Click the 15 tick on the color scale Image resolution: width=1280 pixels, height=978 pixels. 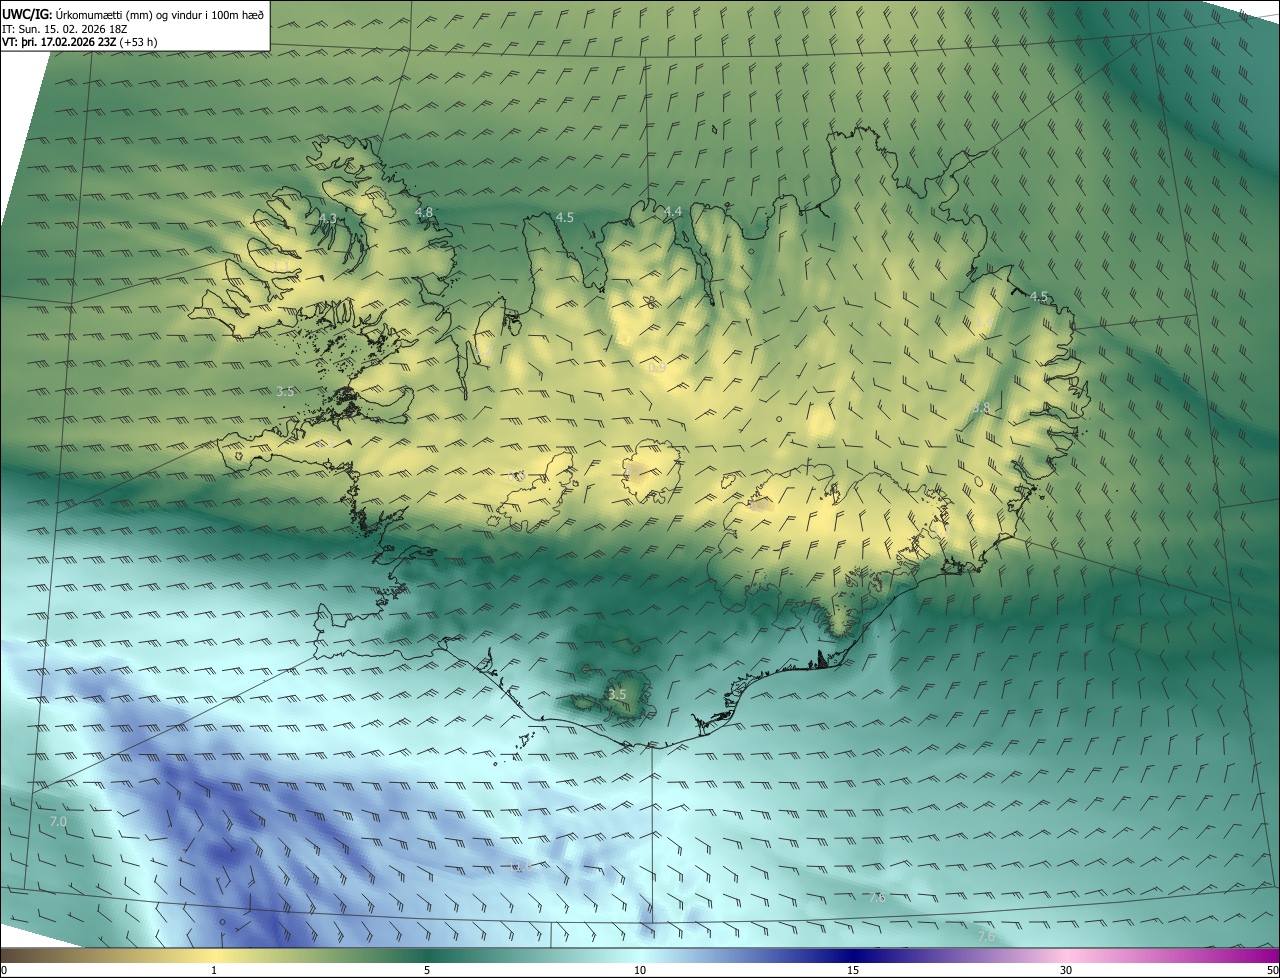coord(853,970)
